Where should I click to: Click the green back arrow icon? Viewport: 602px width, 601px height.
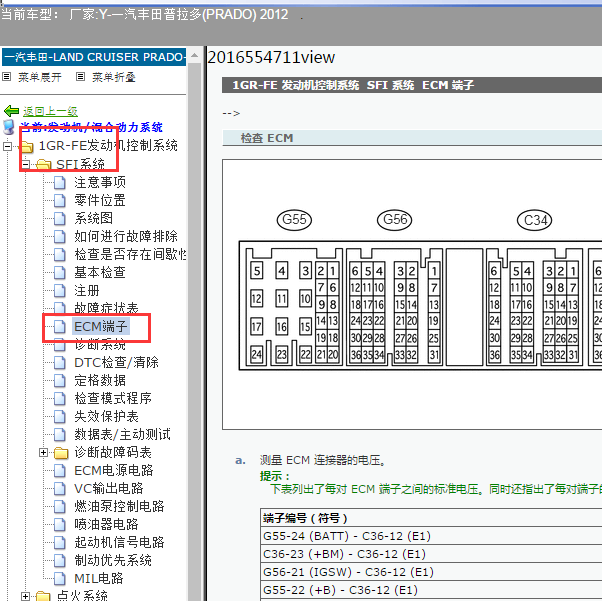(12, 111)
